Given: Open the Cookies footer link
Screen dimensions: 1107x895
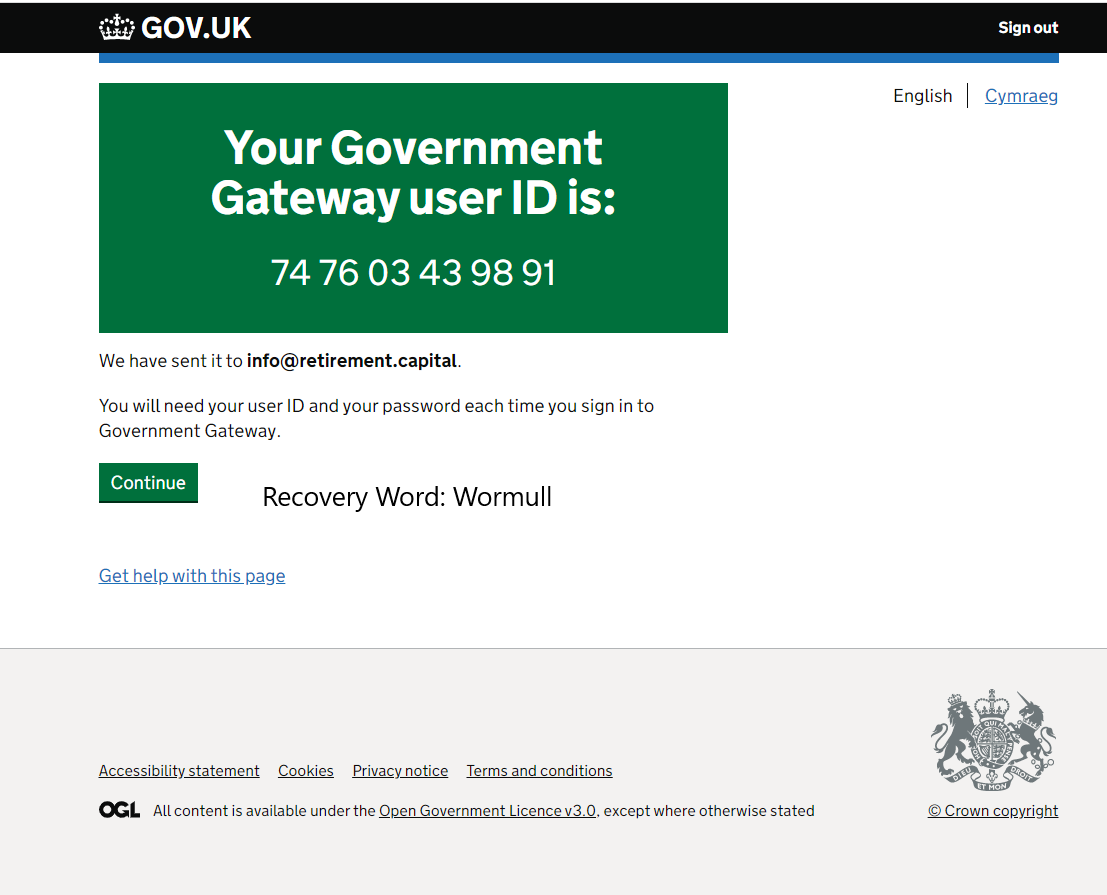Looking at the screenshot, I should tap(306, 771).
